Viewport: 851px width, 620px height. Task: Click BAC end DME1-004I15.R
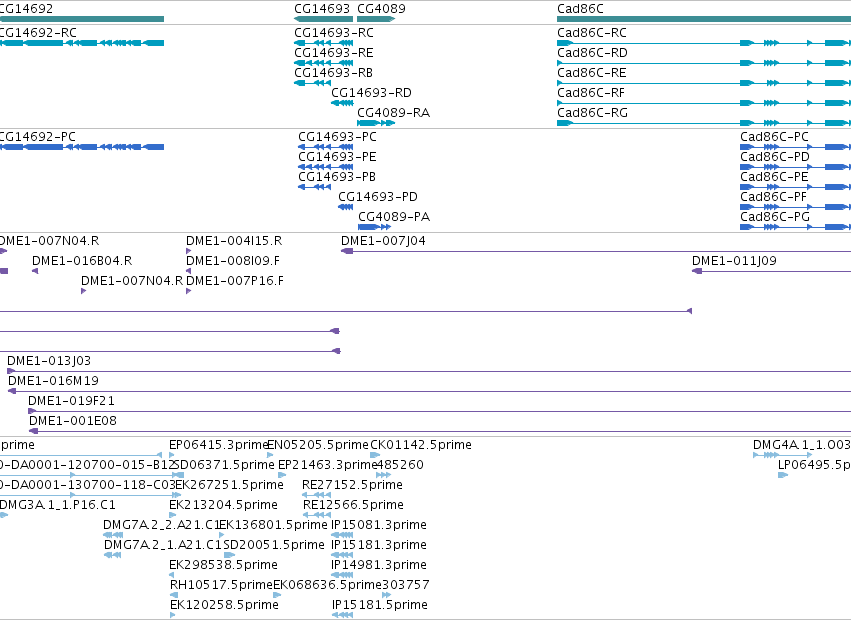188,251
